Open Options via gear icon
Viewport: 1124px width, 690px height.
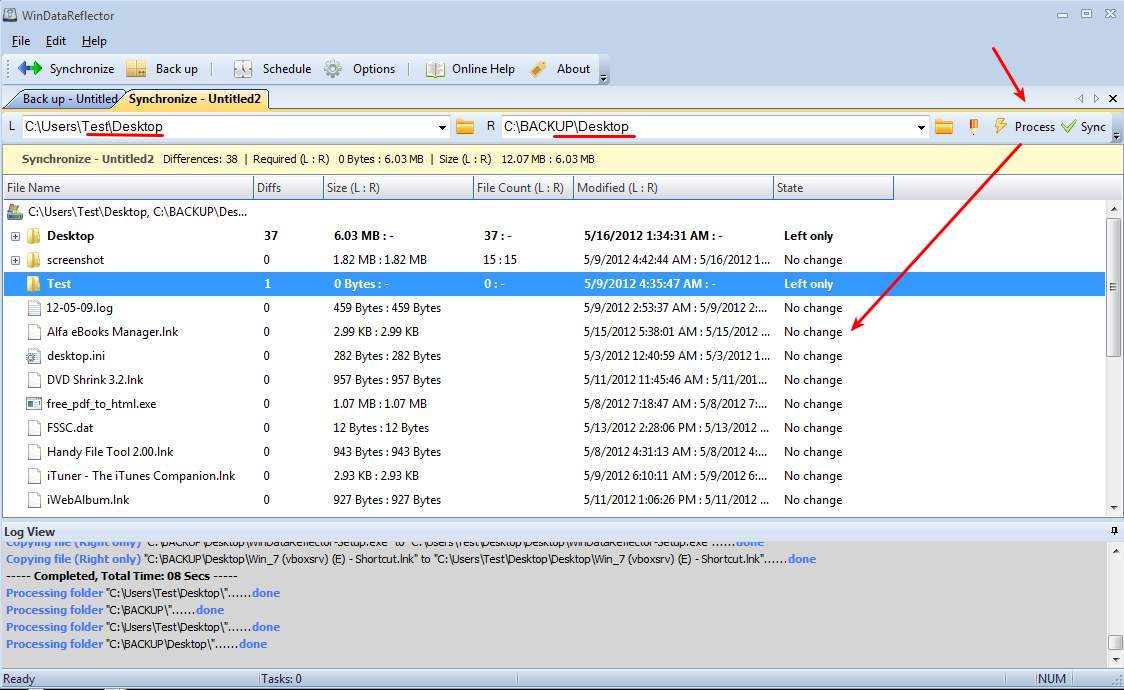coord(333,69)
